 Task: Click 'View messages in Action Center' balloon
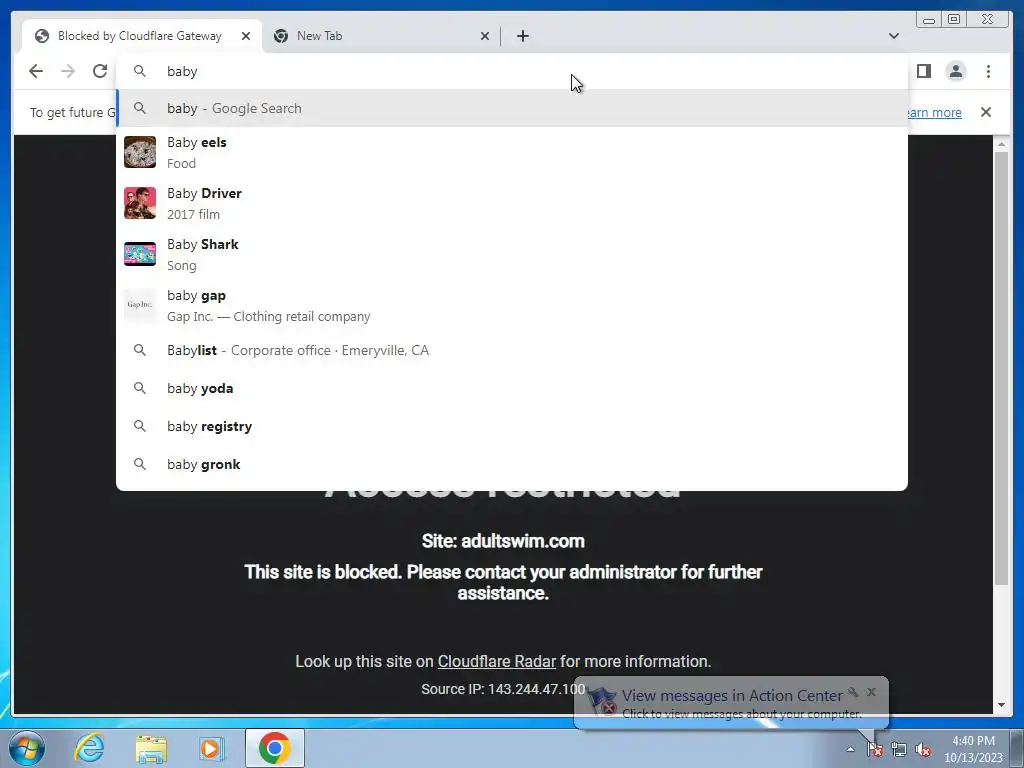click(731, 696)
